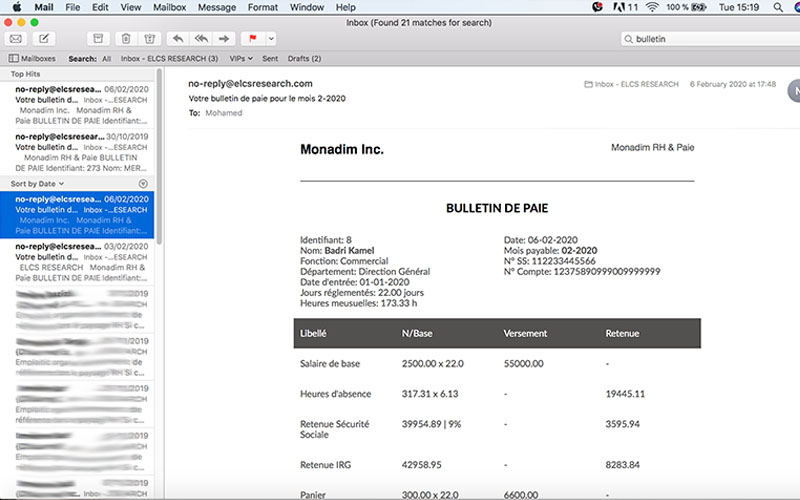The image size is (800, 500).
Task: Forward the selected message
Action: click(224, 39)
